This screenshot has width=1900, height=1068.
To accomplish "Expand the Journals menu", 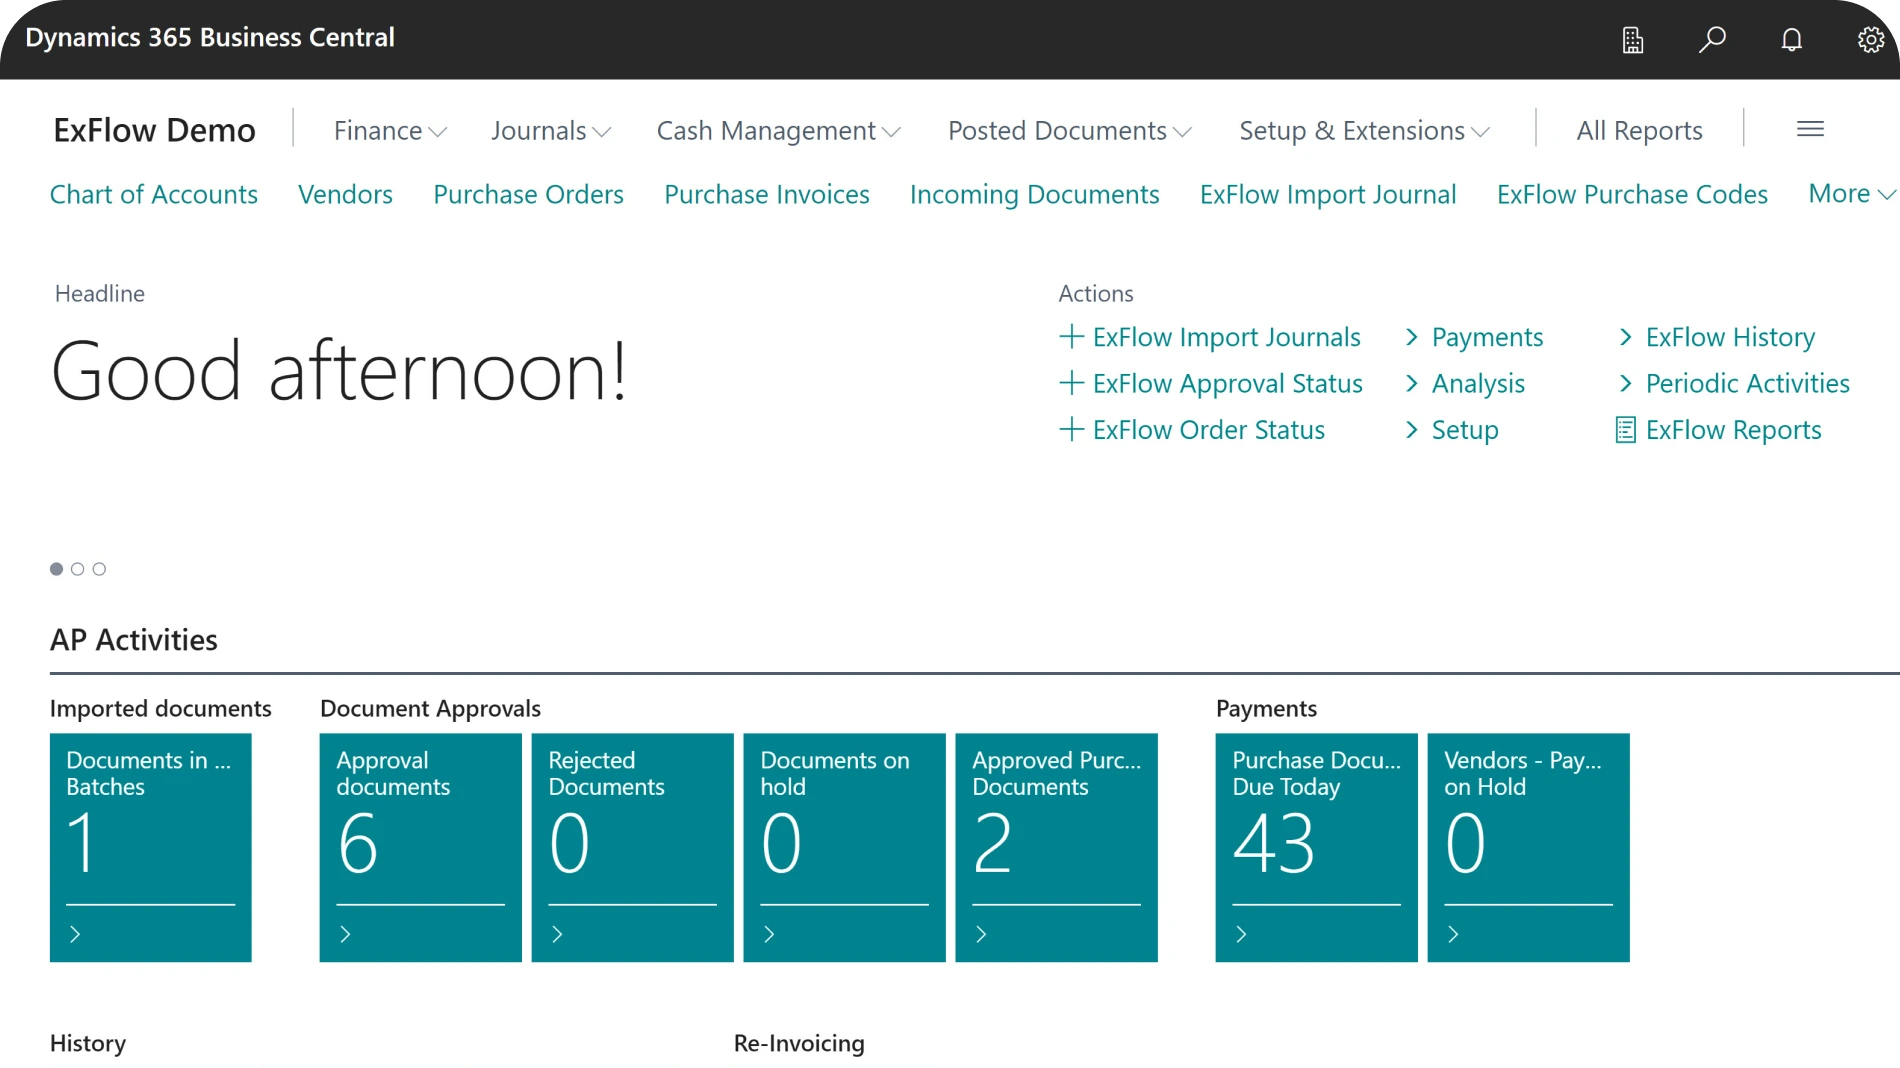I will click(551, 131).
